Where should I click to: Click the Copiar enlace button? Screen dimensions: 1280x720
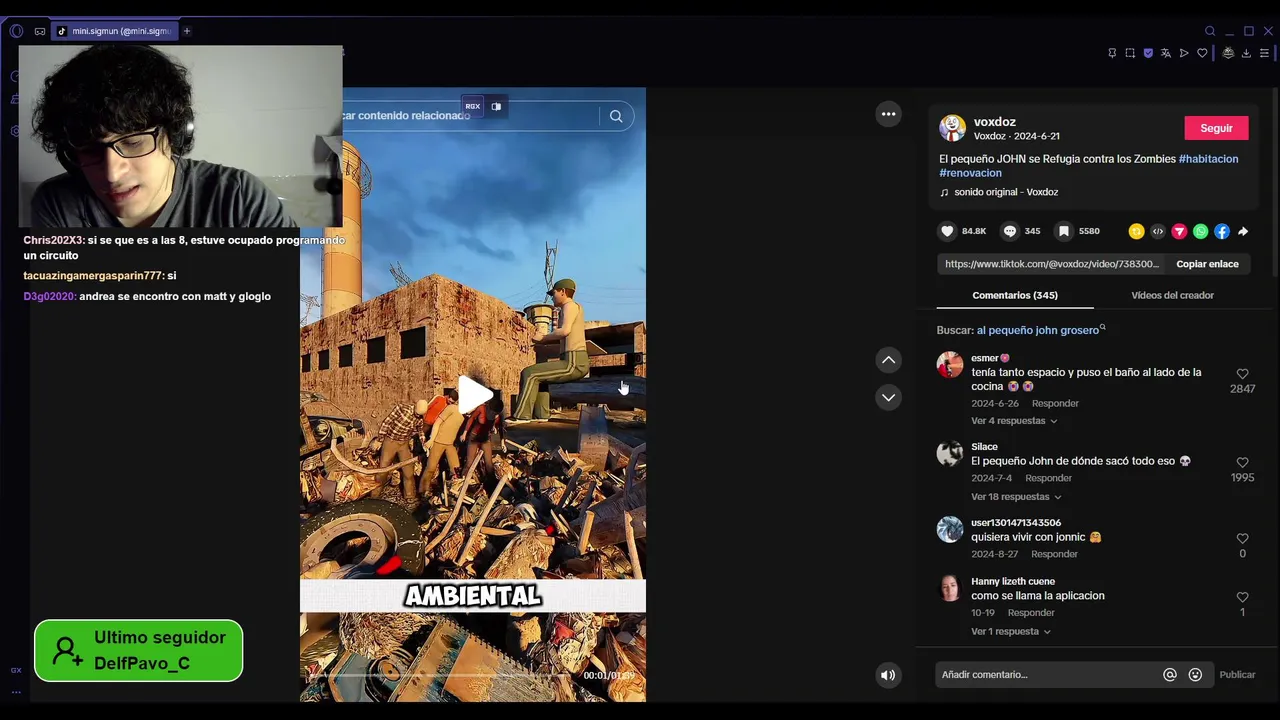coord(1207,264)
